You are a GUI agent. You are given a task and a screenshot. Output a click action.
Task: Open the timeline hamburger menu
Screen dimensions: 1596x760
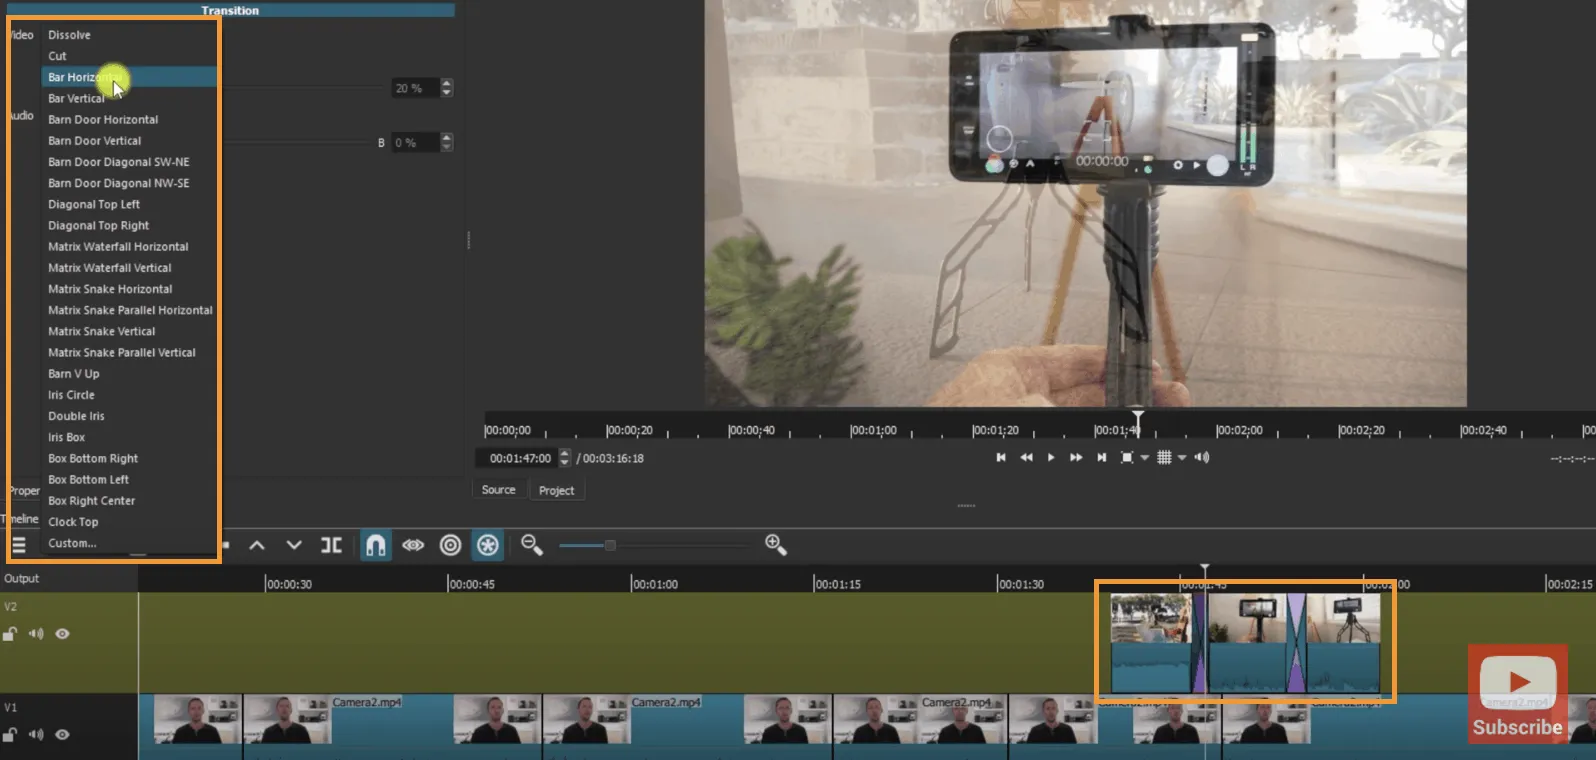[x=18, y=545]
